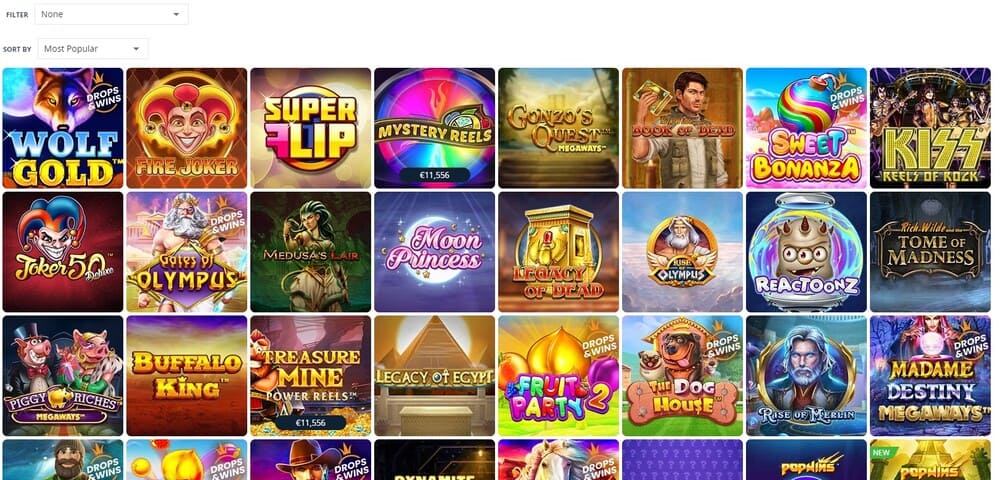
Task: Open the Legacy of Dead game
Action: pos(559,252)
